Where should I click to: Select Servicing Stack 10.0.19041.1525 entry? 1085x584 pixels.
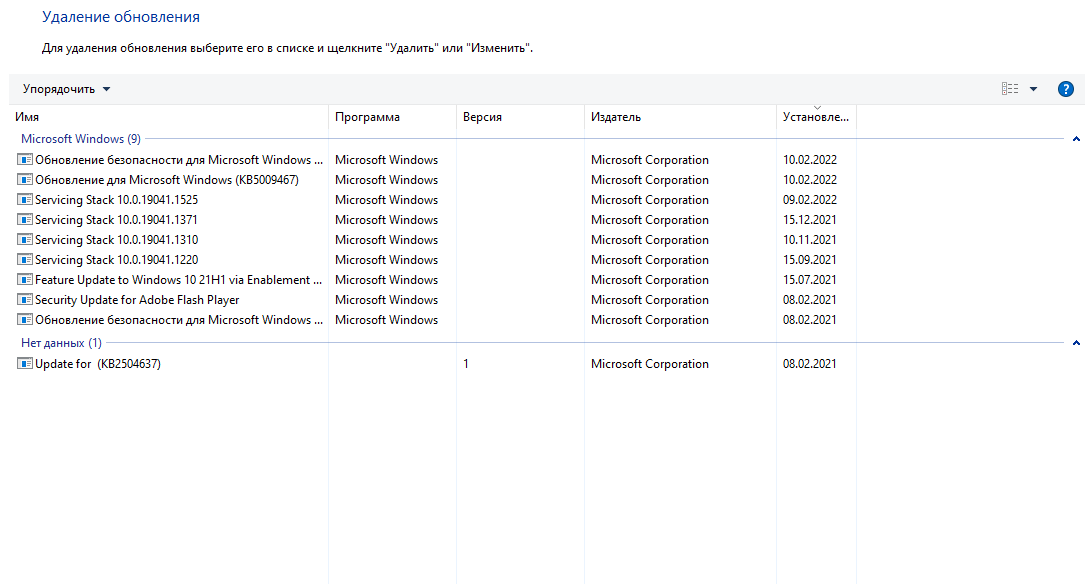[116, 200]
